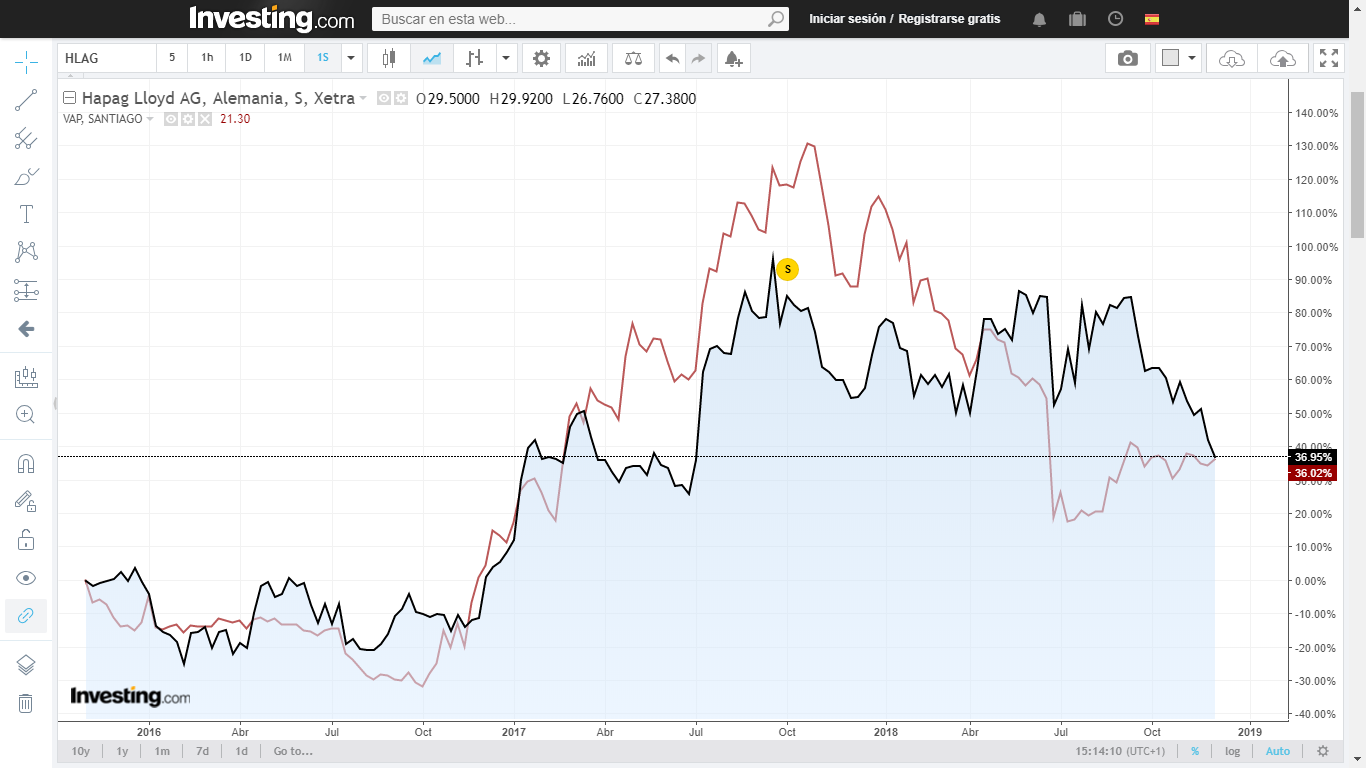The image size is (1366, 768).
Task: Select the 1D interval tab
Action: click(245, 58)
